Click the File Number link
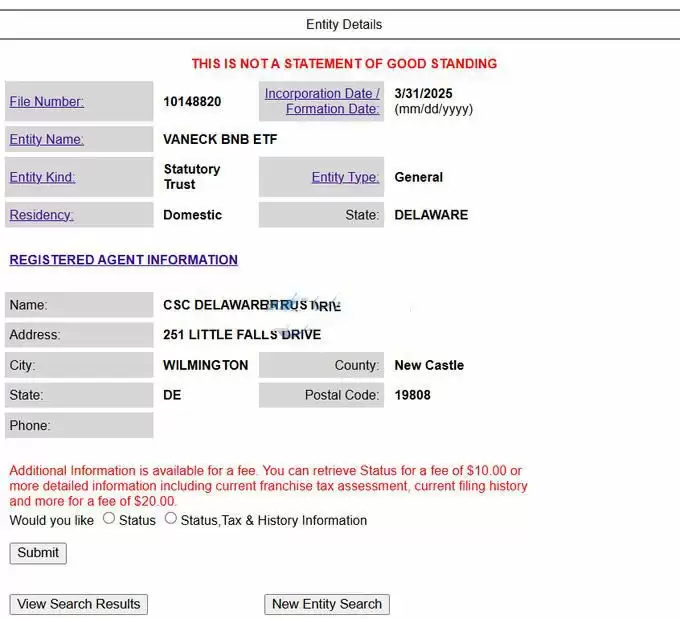The image size is (680, 619). tap(46, 101)
